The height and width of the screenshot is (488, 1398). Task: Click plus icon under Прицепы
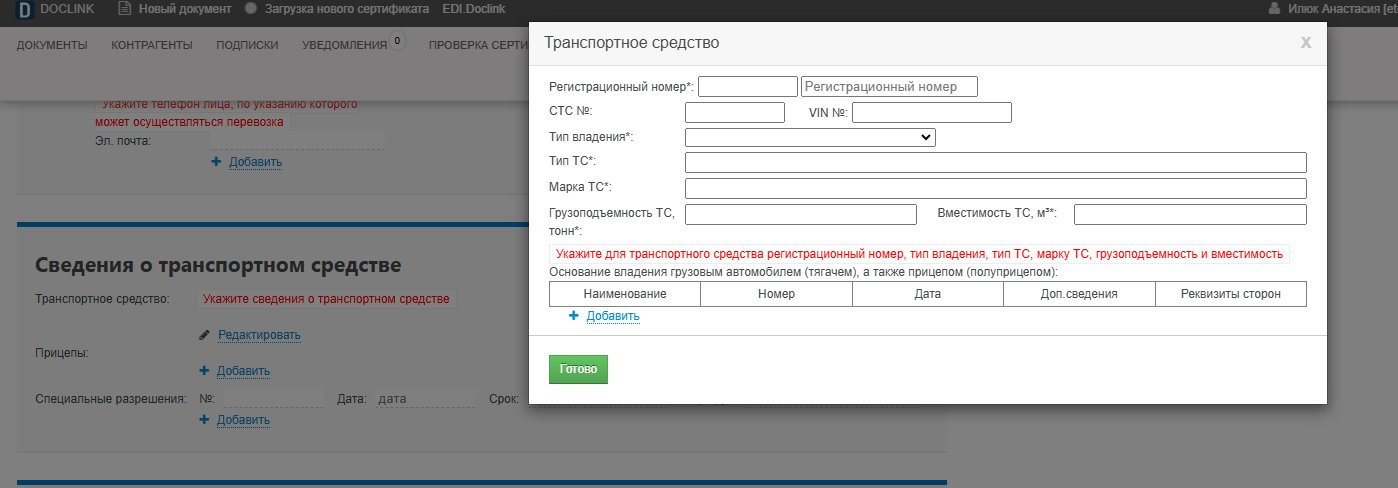pos(204,370)
